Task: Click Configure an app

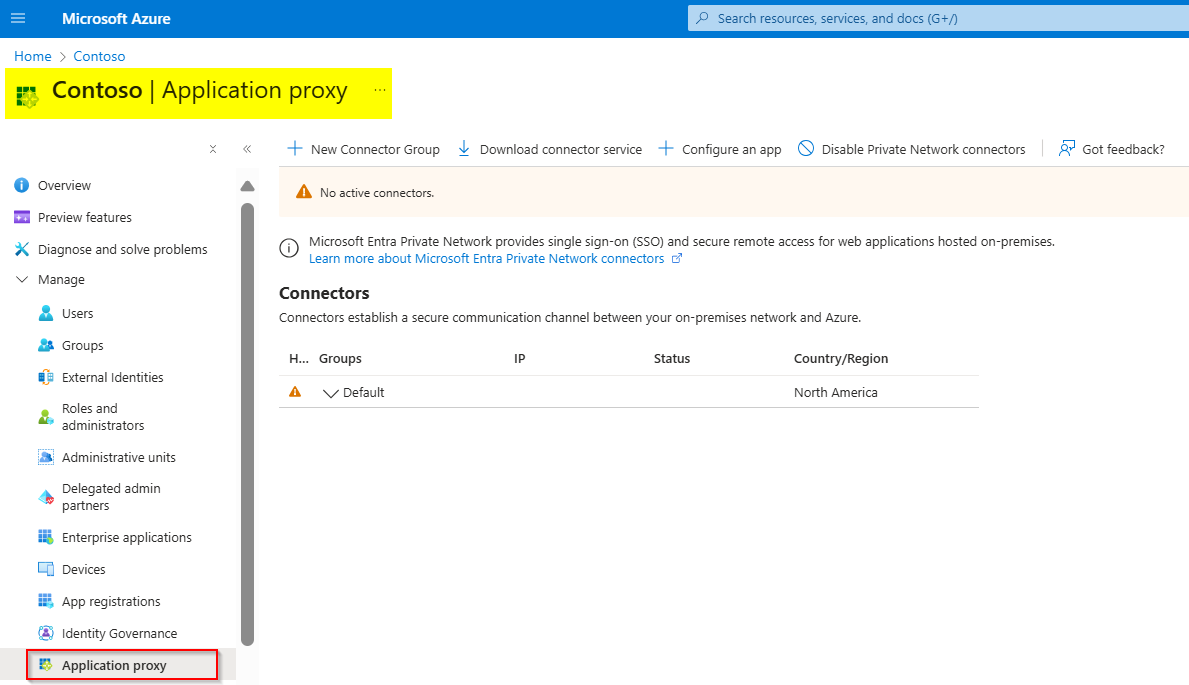Action: [732, 149]
